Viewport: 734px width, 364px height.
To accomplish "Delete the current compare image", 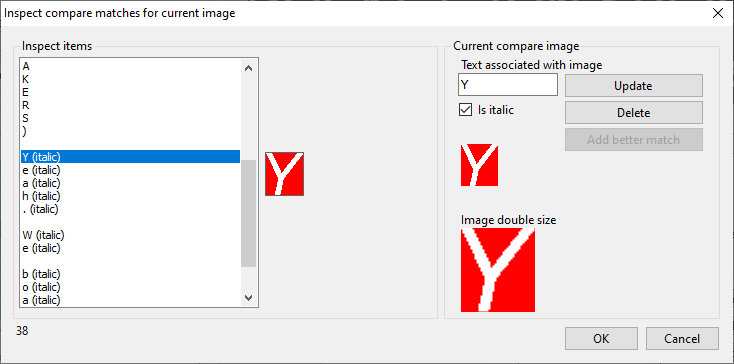I will coord(633,113).
